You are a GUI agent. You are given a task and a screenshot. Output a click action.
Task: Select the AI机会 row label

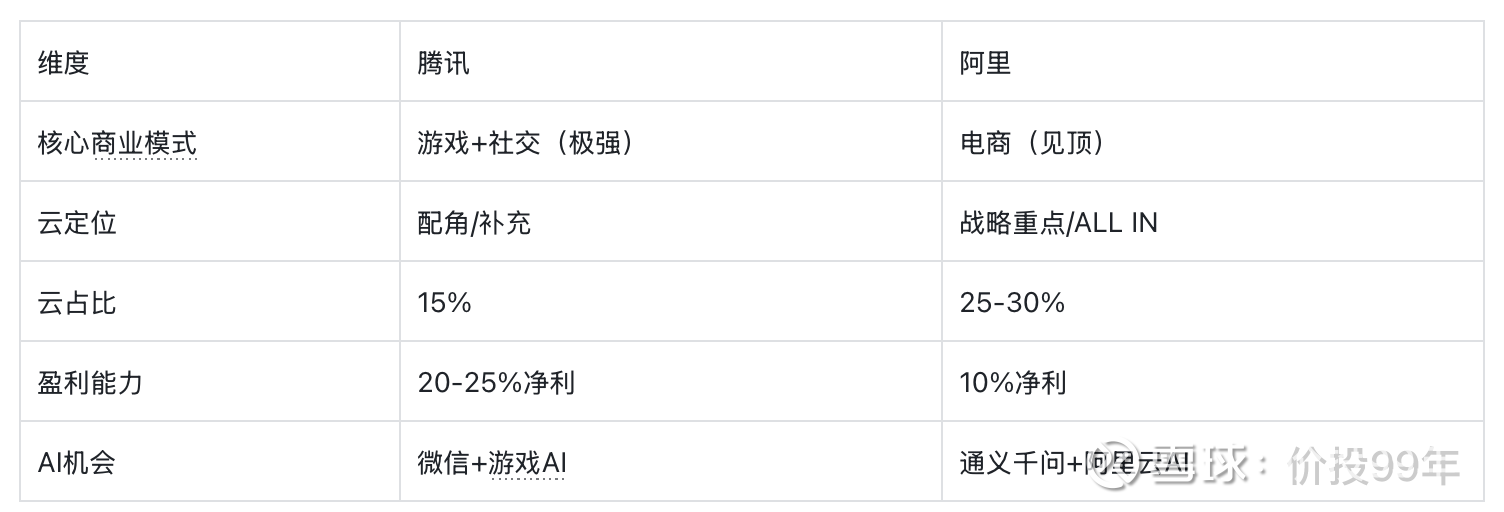pyautogui.click(x=76, y=463)
